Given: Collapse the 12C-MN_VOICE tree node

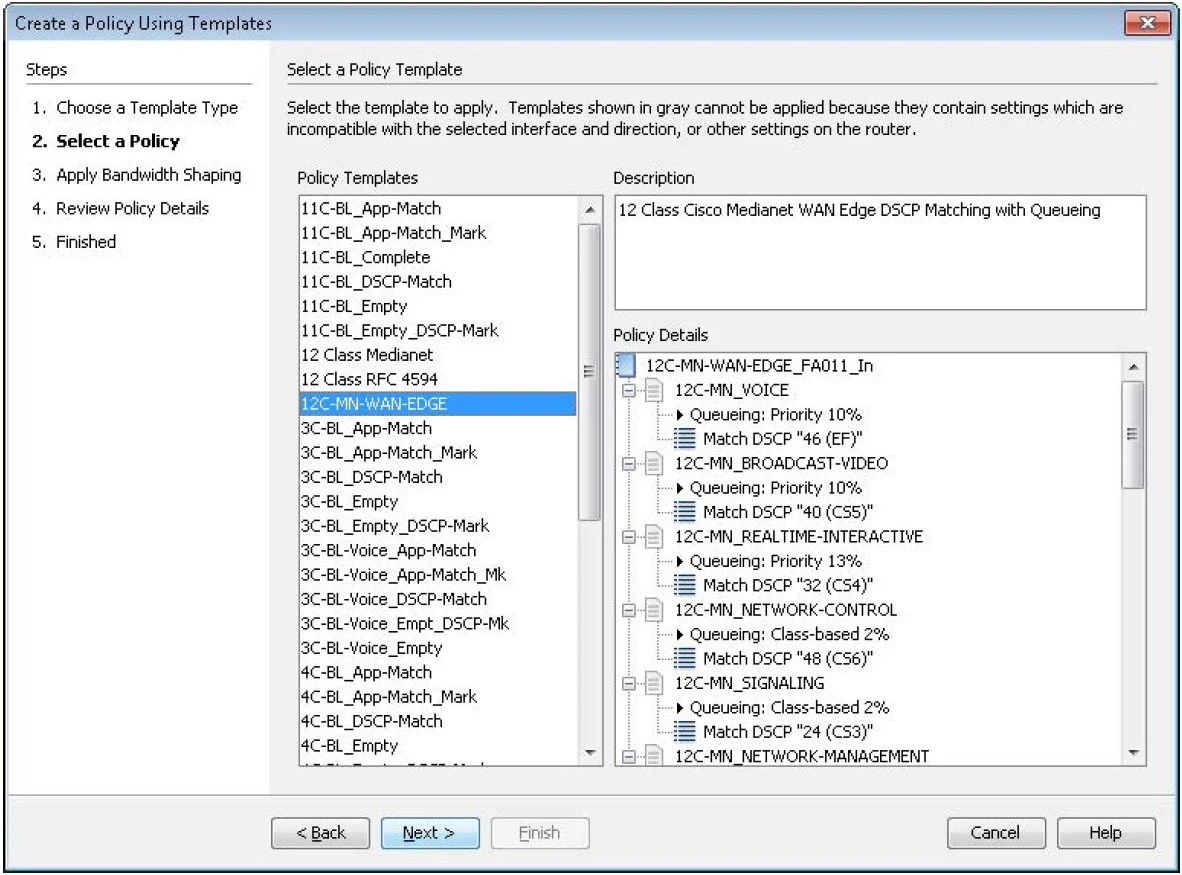Looking at the screenshot, I should click(x=628, y=390).
